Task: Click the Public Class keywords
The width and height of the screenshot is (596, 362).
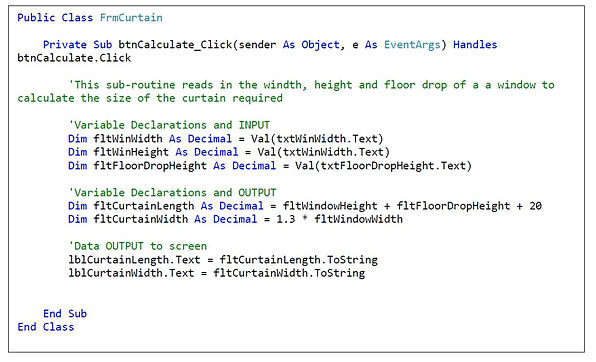Action: click(55, 18)
